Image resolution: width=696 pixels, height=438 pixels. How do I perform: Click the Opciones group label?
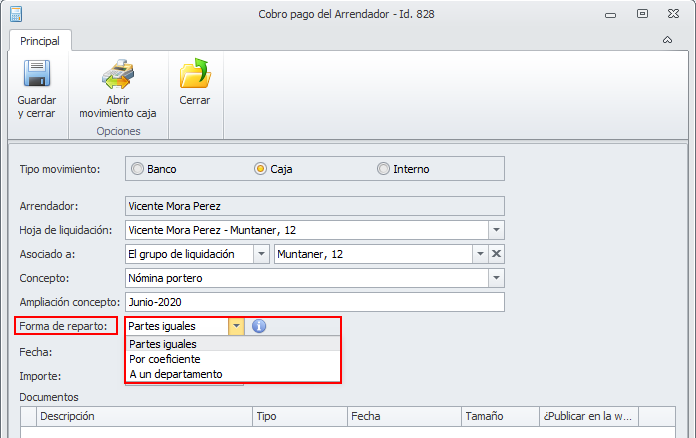[119, 131]
